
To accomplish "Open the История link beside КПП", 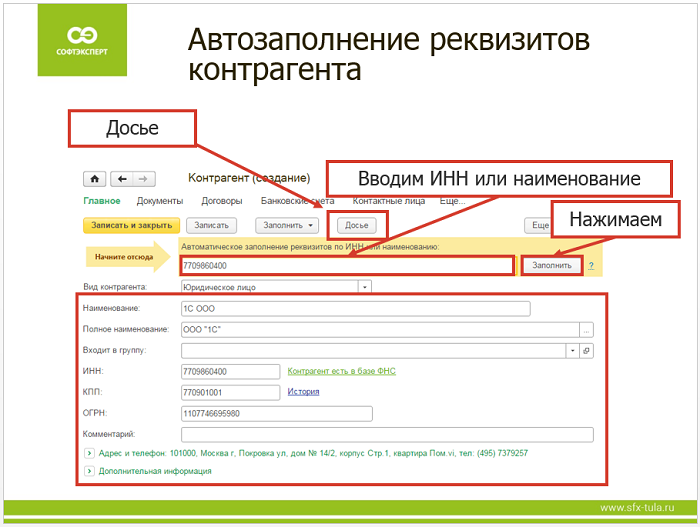I will tap(303, 392).
